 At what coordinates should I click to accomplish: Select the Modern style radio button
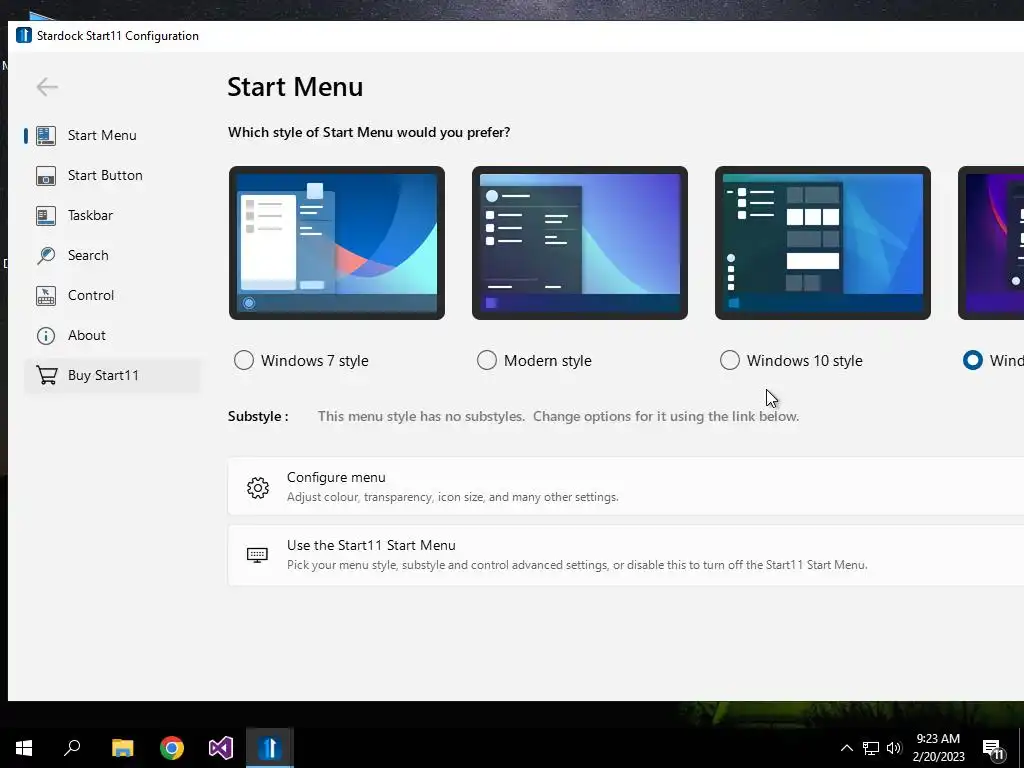click(x=487, y=360)
